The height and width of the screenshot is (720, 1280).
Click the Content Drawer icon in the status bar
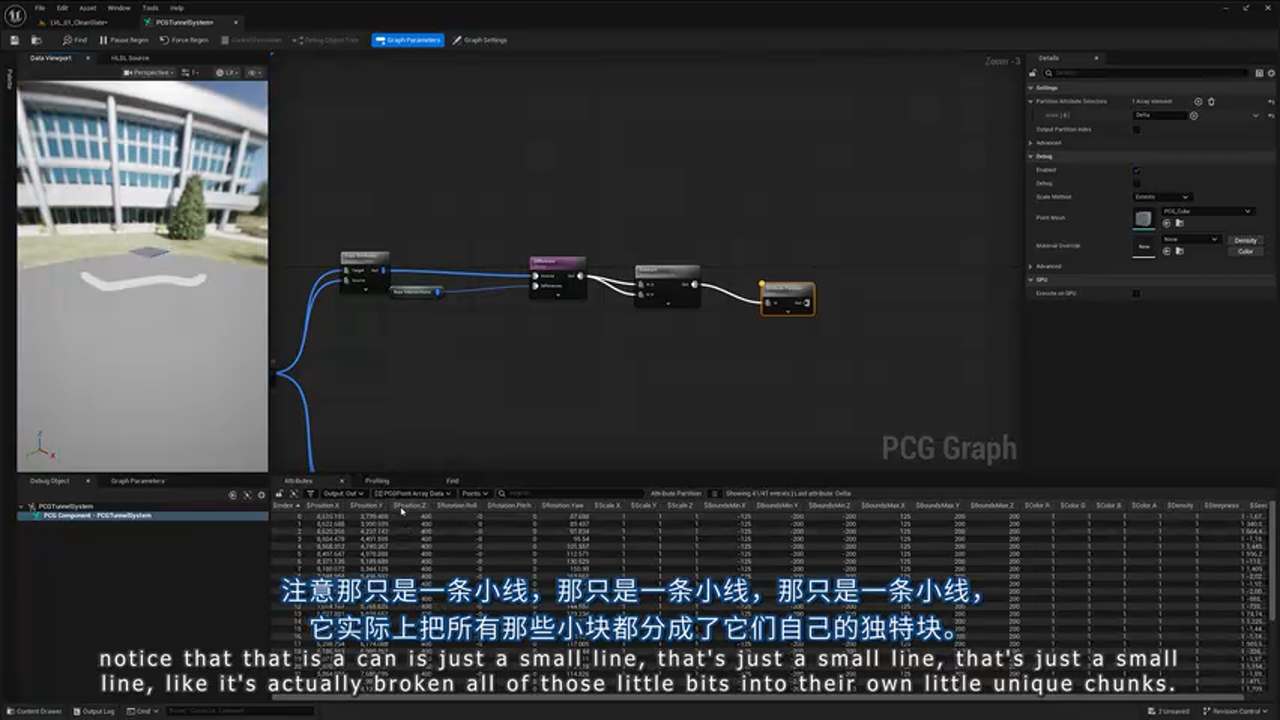pyautogui.click(x=9, y=710)
